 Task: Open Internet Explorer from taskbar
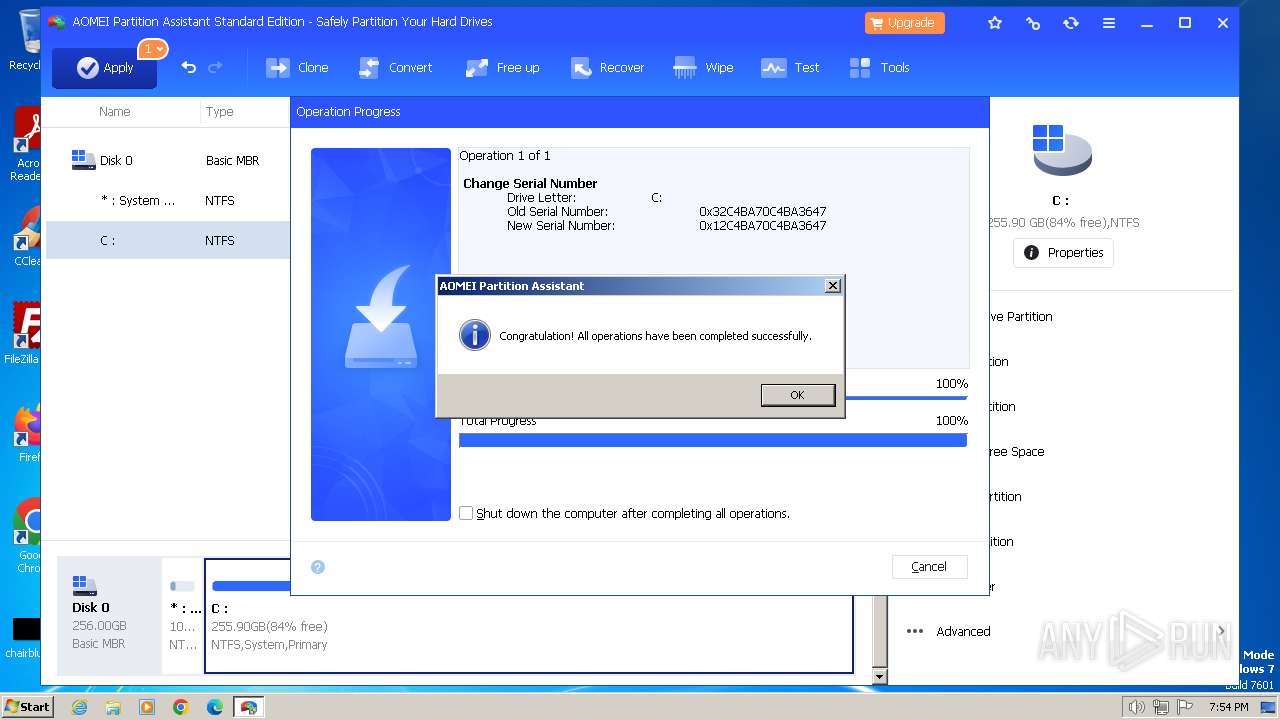(x=79, y=707)
